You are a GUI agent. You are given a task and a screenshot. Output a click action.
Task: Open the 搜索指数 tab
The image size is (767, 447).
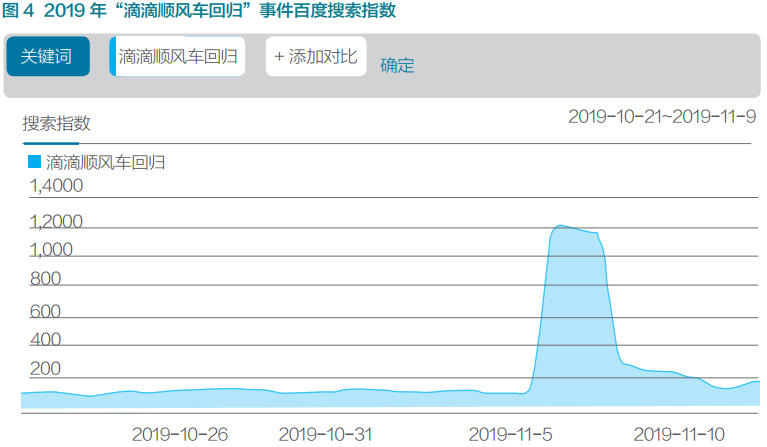click(56, 123)
